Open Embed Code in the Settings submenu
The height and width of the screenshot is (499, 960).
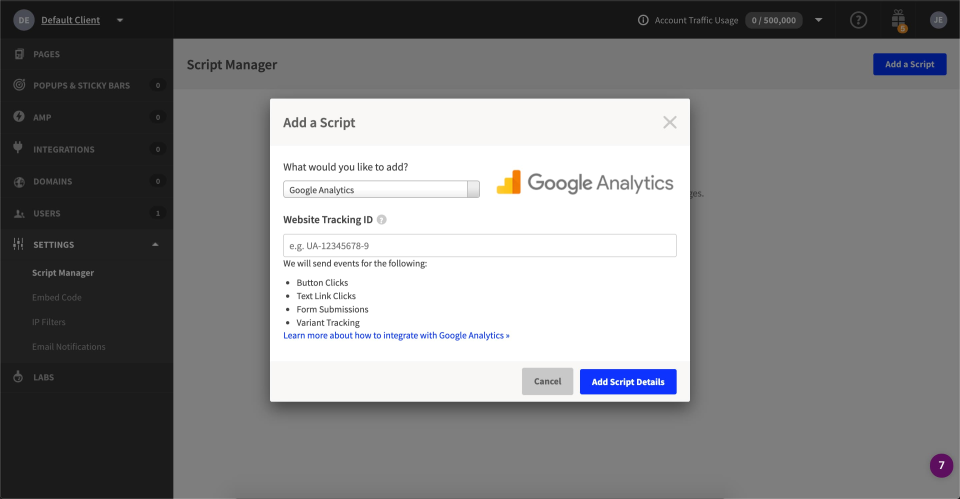pos(57,298)
